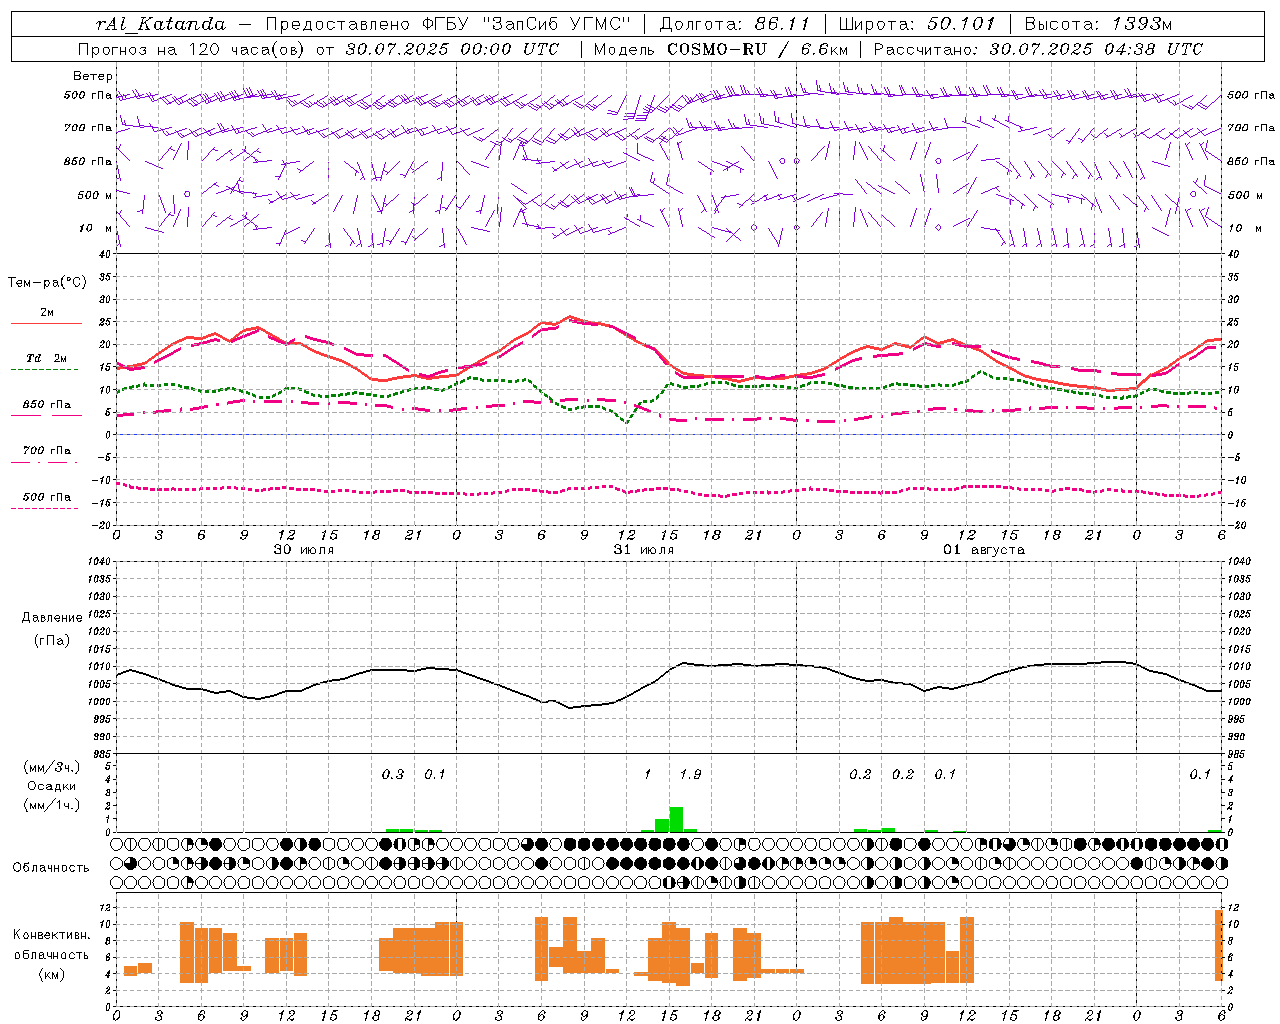Click the 01 августа date label
The height and width of the screenshot is (1024, 1280).
pyautogui.click(x=984, y=550)
